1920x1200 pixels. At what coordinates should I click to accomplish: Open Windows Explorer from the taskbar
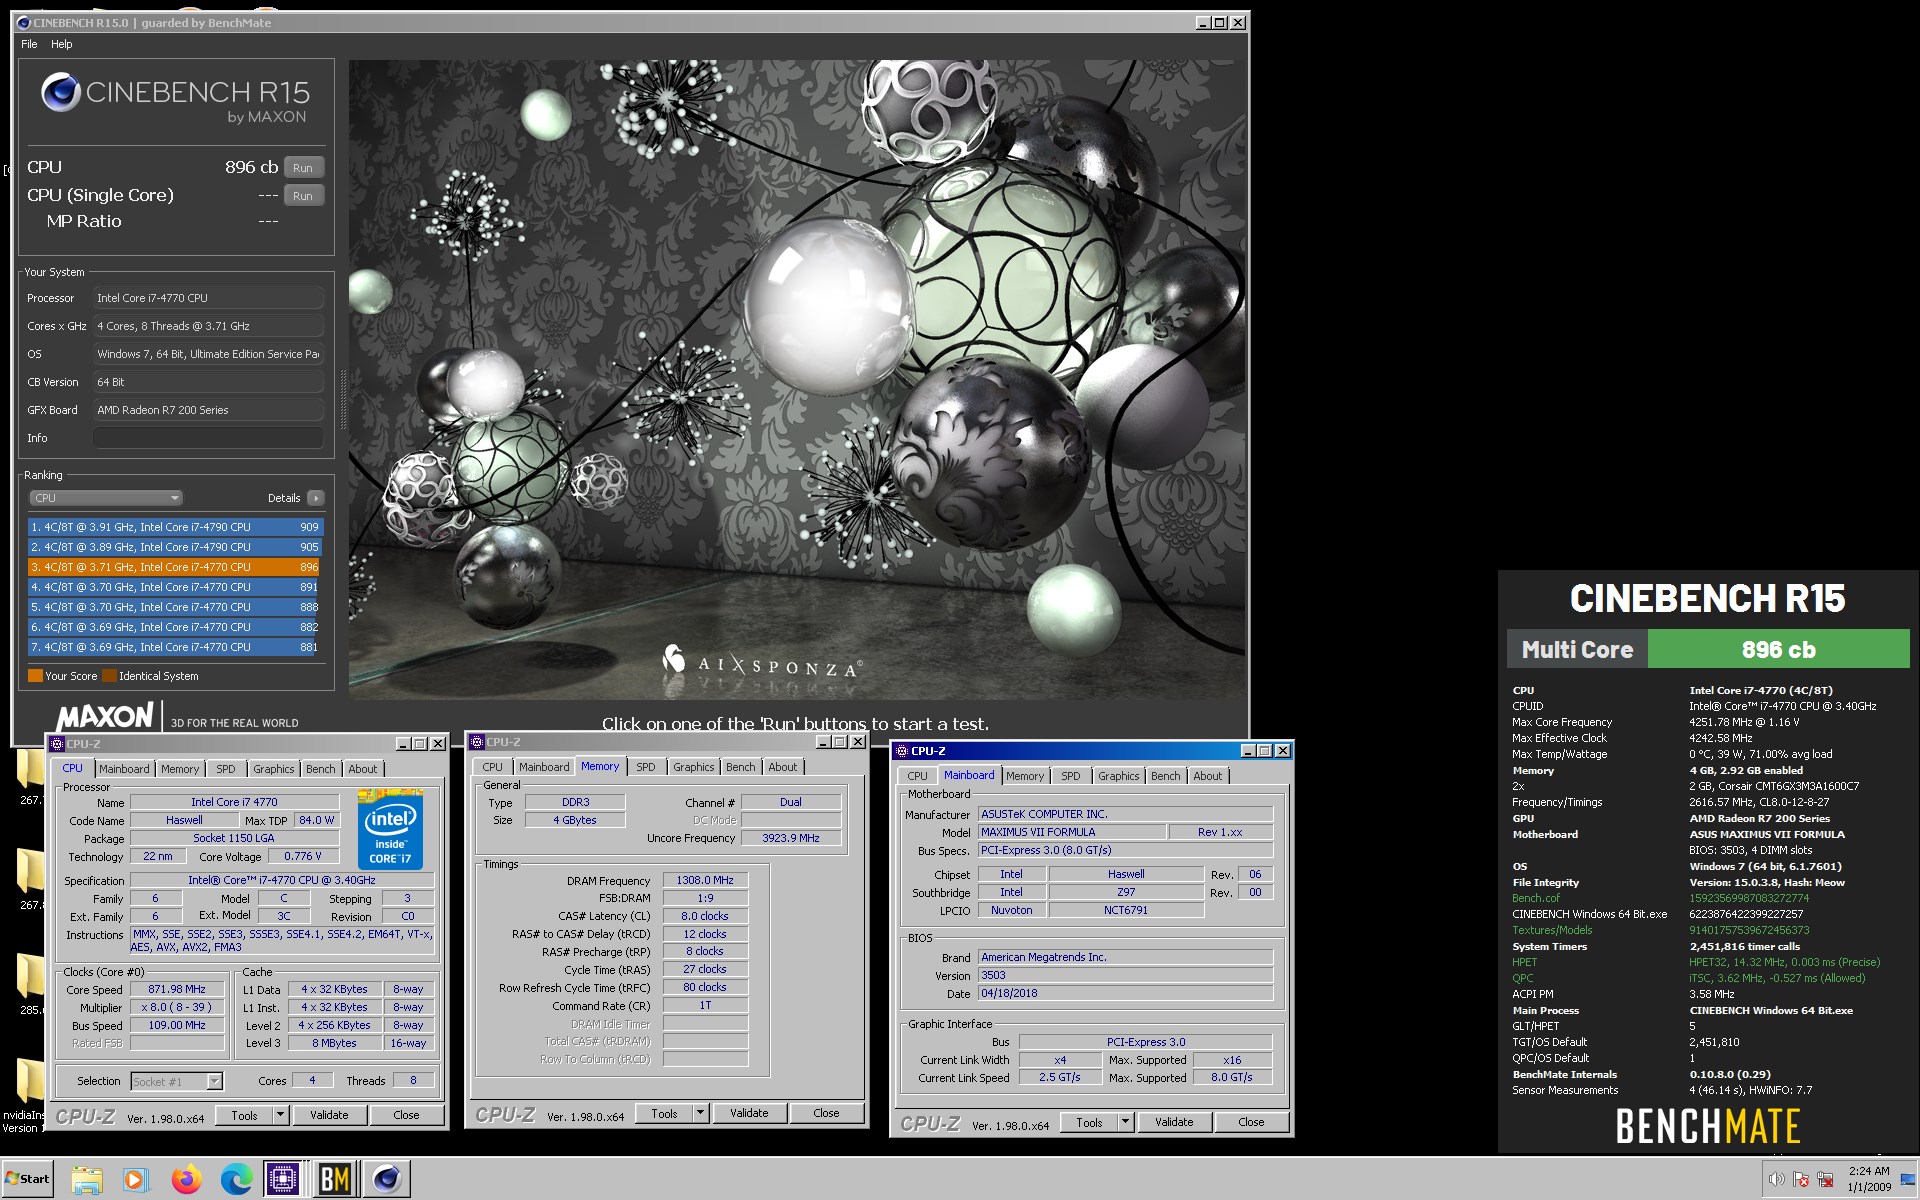87,1180
